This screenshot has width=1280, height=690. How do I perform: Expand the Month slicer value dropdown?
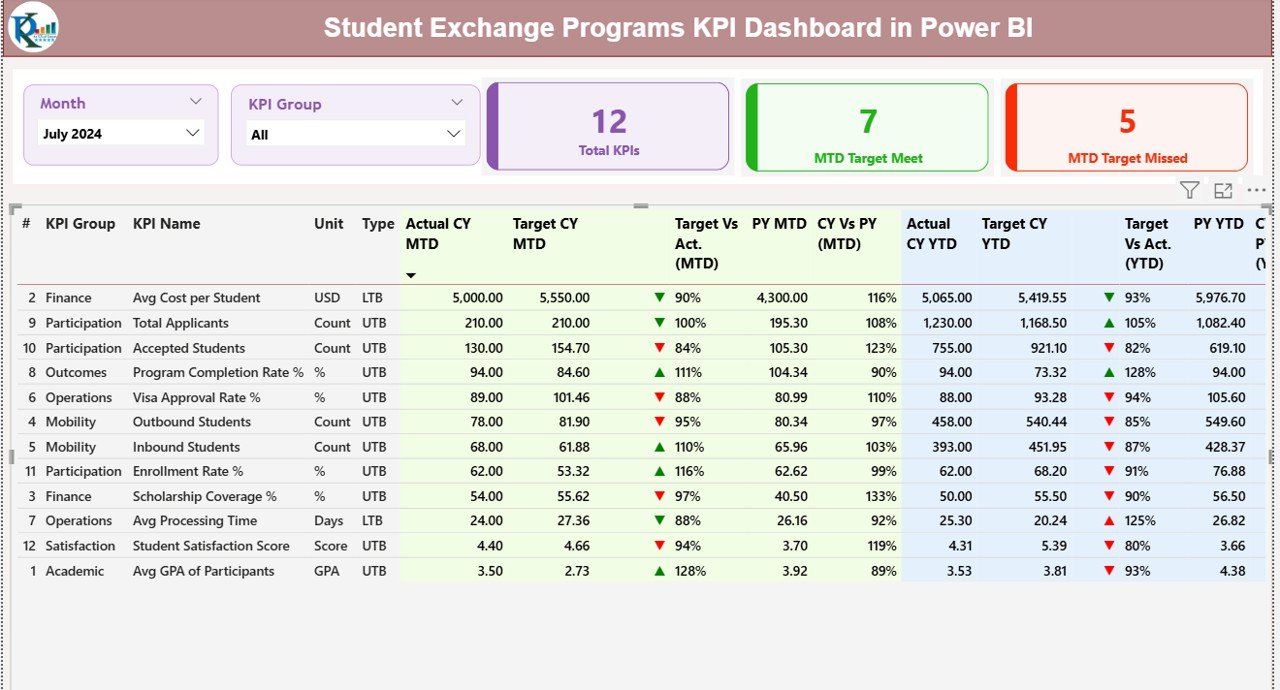193,133
